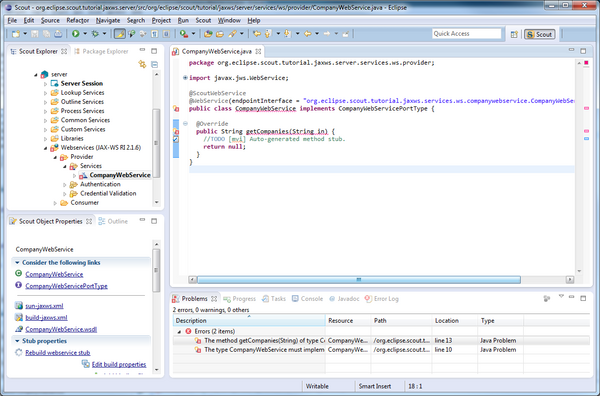Viewport: 600px width, 396px height.
Task: Open the CompanyWebServicePortType link
Action: 66,286
